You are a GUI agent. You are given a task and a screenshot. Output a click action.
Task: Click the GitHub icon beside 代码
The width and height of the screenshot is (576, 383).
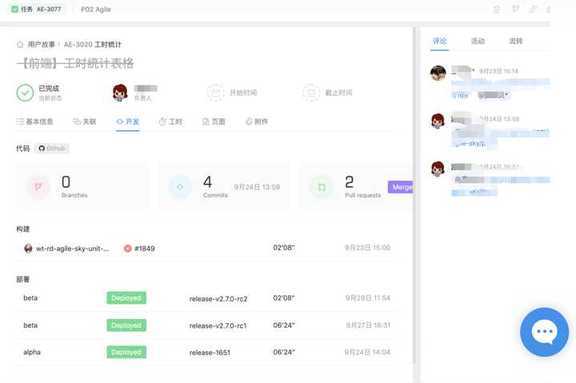pyautogui.click(x=42, y=148)
